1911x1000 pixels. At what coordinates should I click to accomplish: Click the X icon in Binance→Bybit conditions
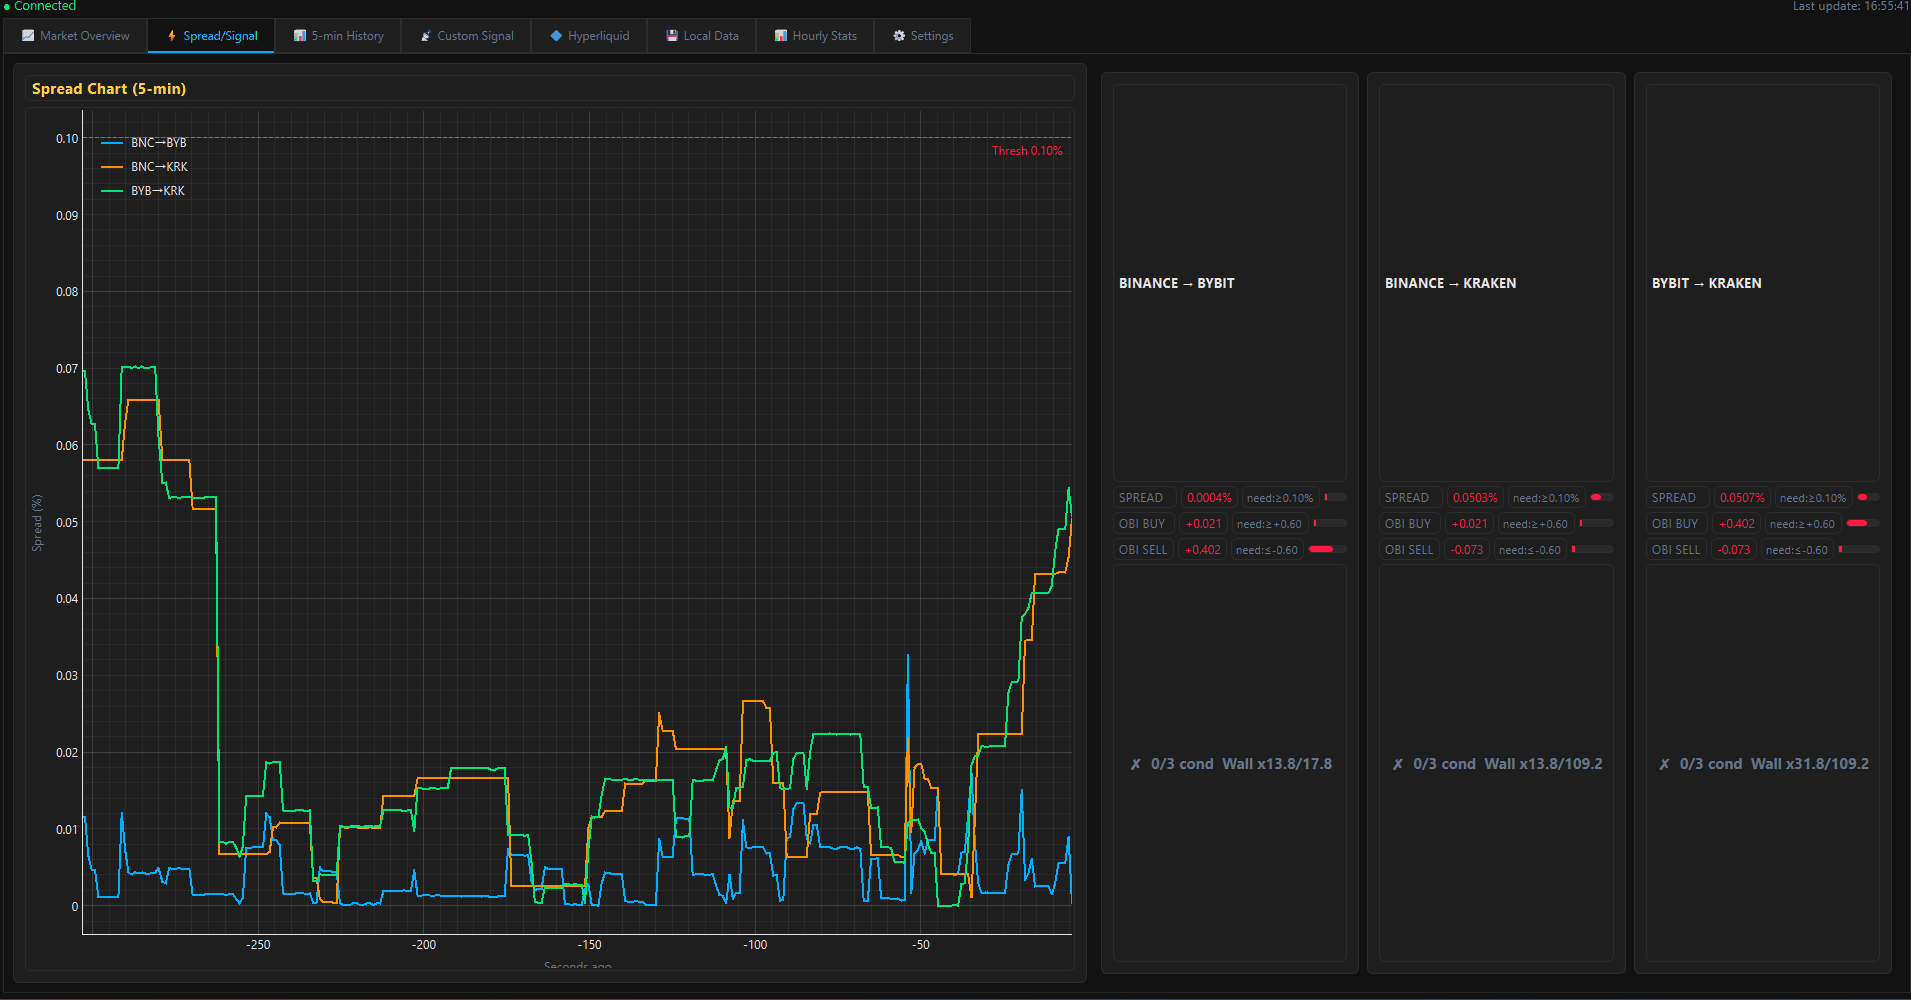coord(1135,764)
